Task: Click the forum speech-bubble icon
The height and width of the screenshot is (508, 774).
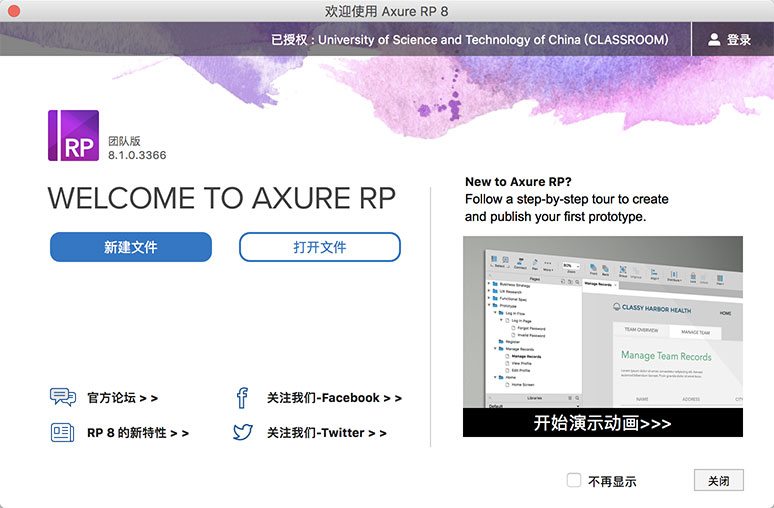Action: tap(63, 397)
